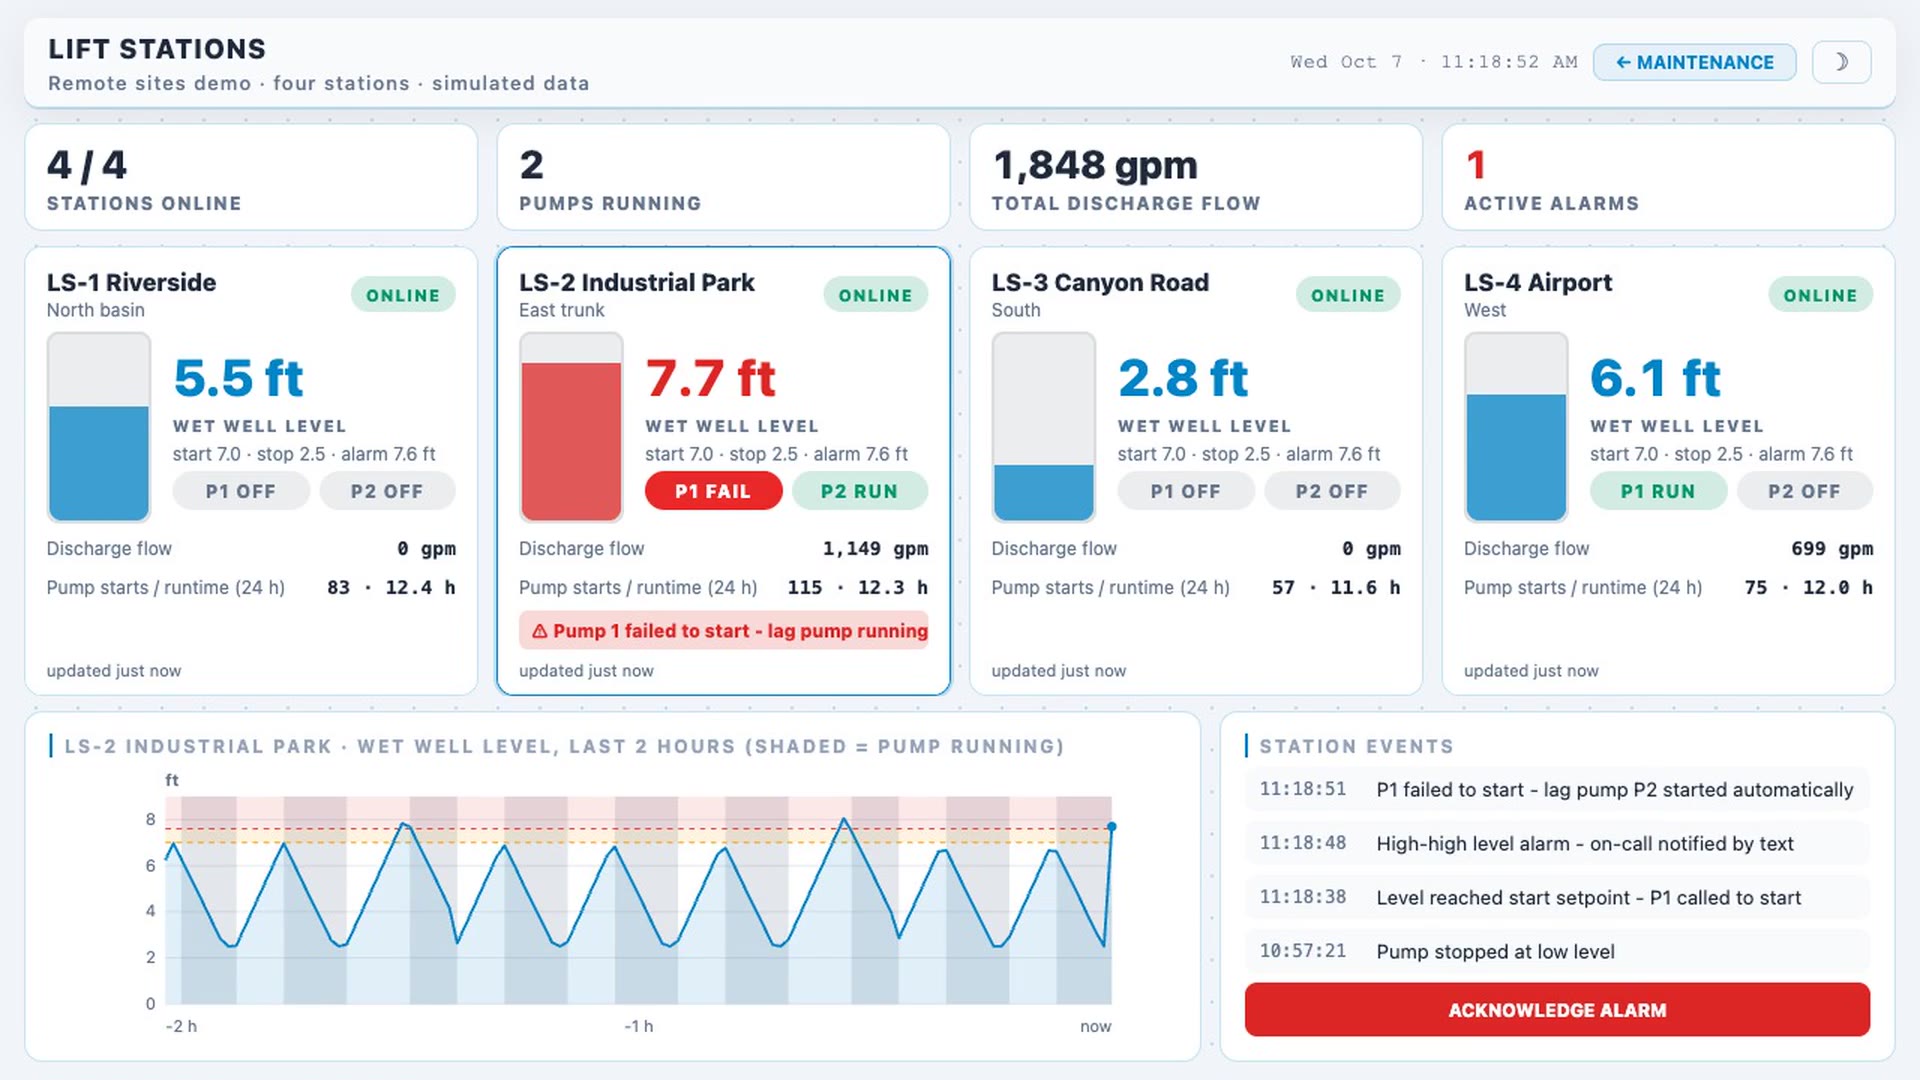The image size is (1920, 1080).
Task: Click the 7.7 ft level reading
Action: click(x=710, y=378)
